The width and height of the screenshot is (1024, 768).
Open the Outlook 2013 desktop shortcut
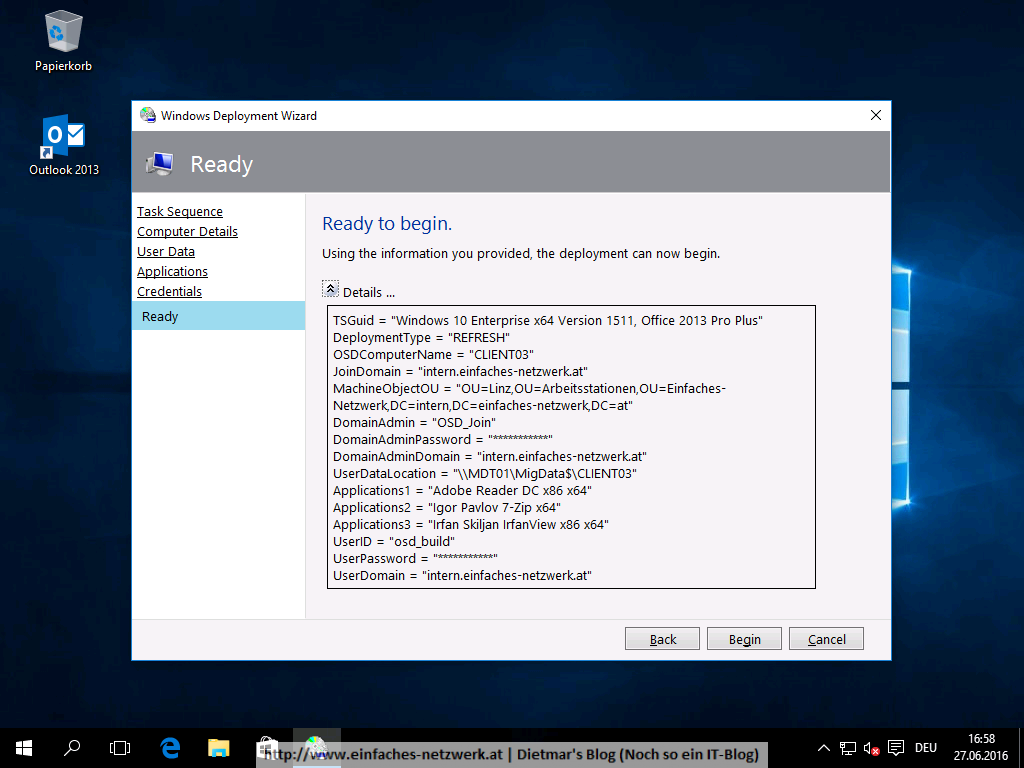63,145
